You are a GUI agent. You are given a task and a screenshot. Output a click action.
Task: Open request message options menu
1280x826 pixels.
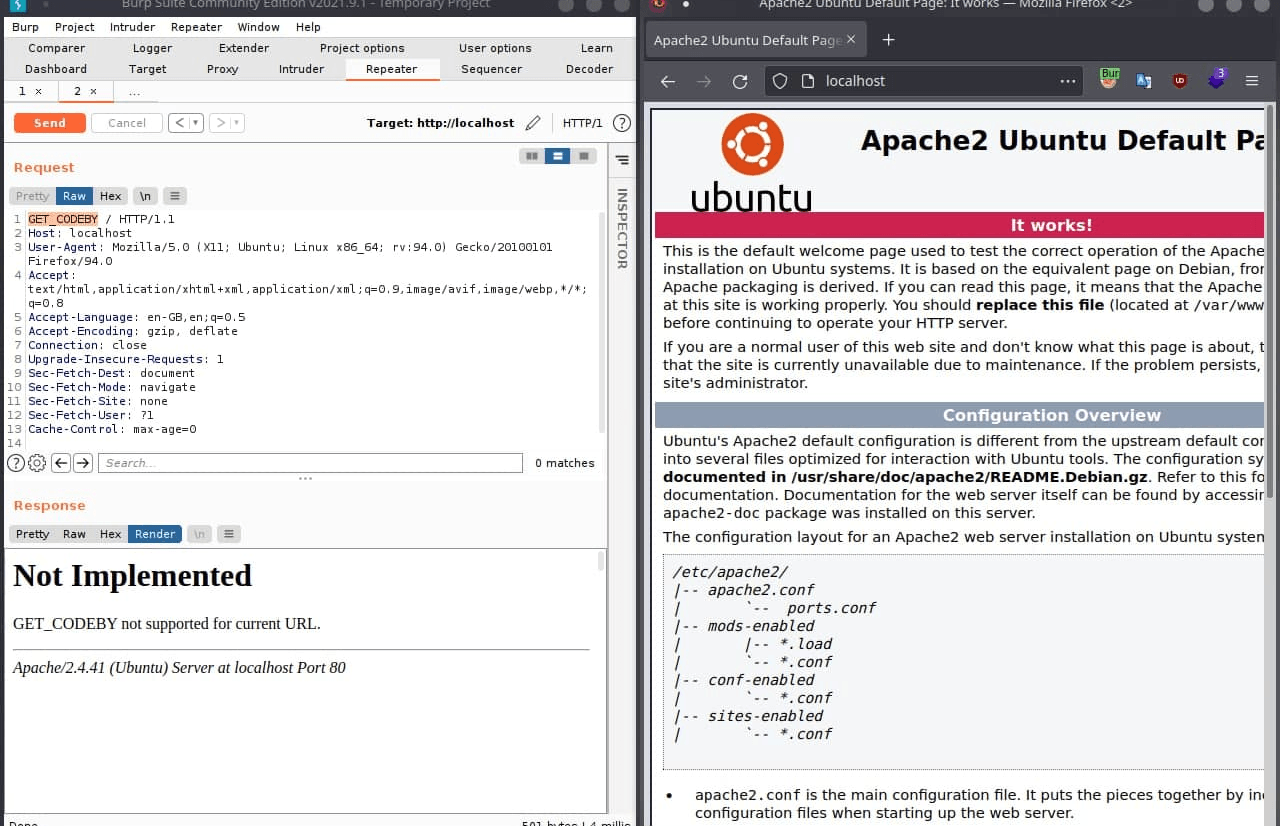[174, 196]
